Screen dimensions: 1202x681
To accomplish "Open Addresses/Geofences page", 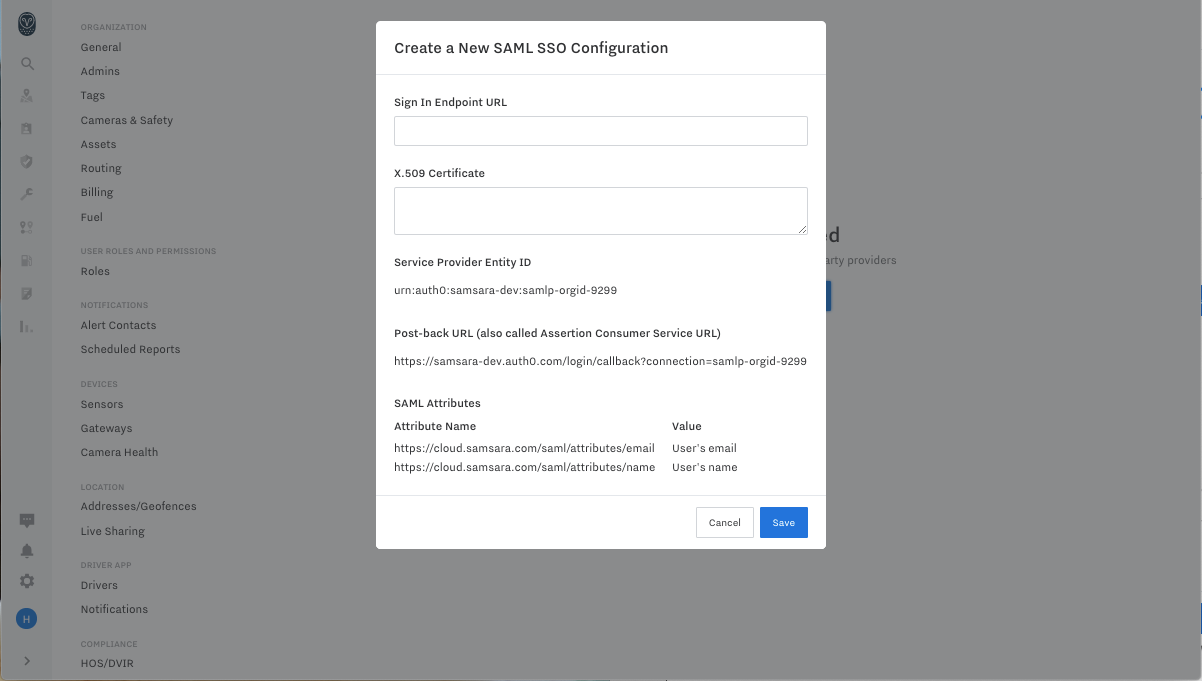I will click(x=139, y=506).
